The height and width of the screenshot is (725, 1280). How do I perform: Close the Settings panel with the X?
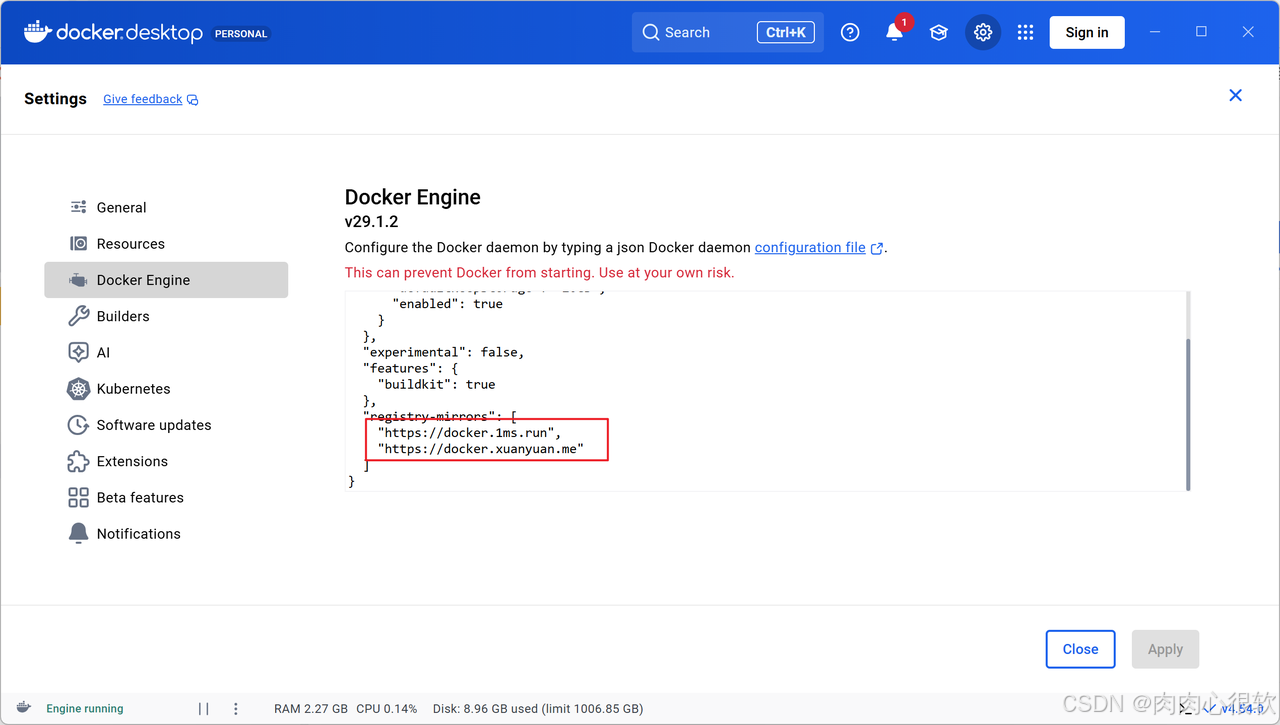point(1236,95)
